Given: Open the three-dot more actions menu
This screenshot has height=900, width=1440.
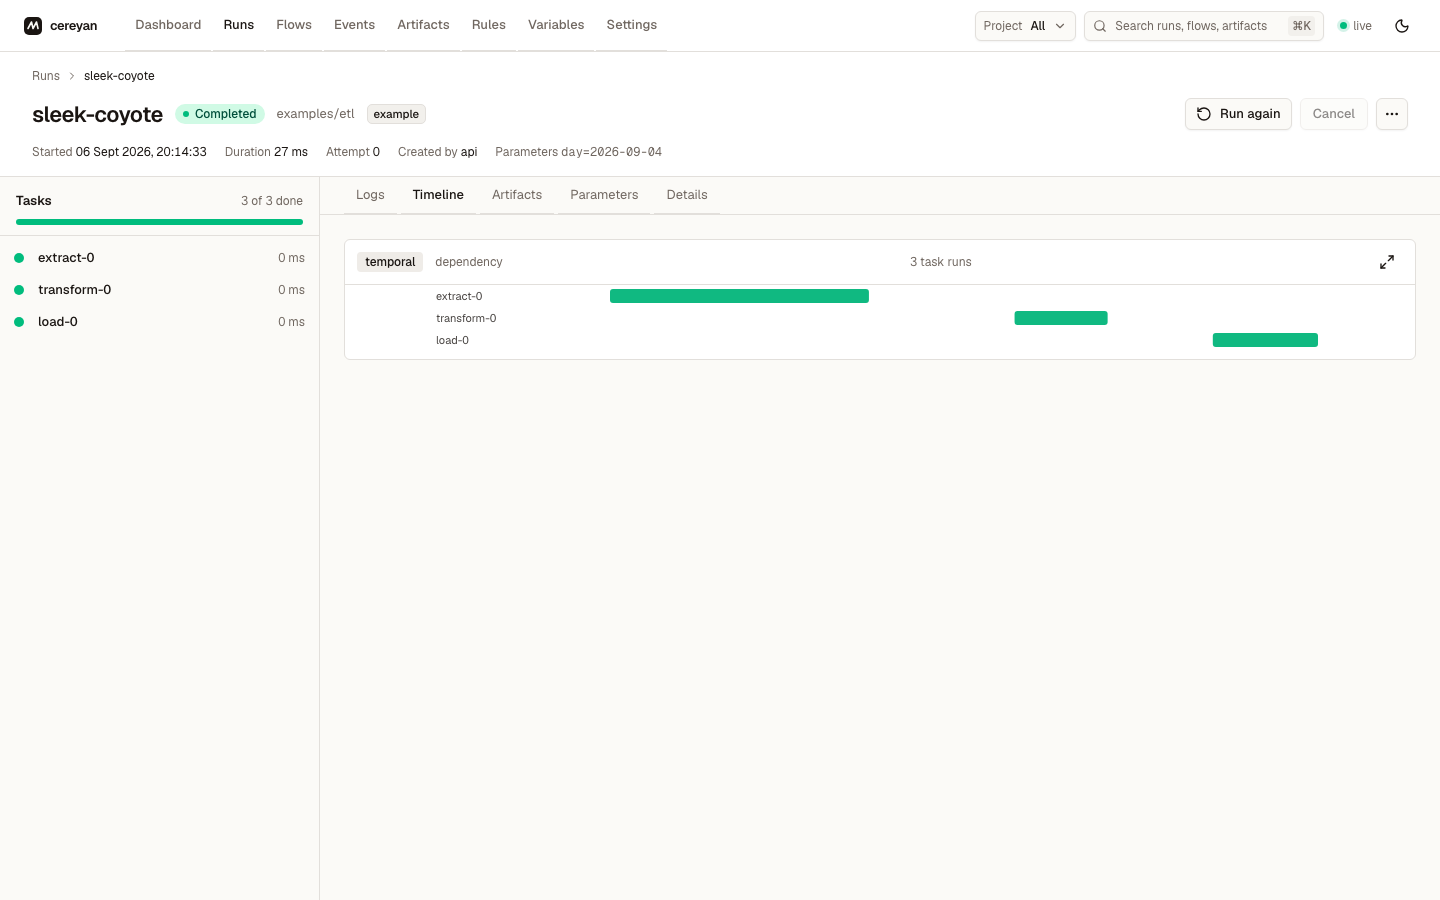Looking at the screenshot, I should (x=1392, y=114).
